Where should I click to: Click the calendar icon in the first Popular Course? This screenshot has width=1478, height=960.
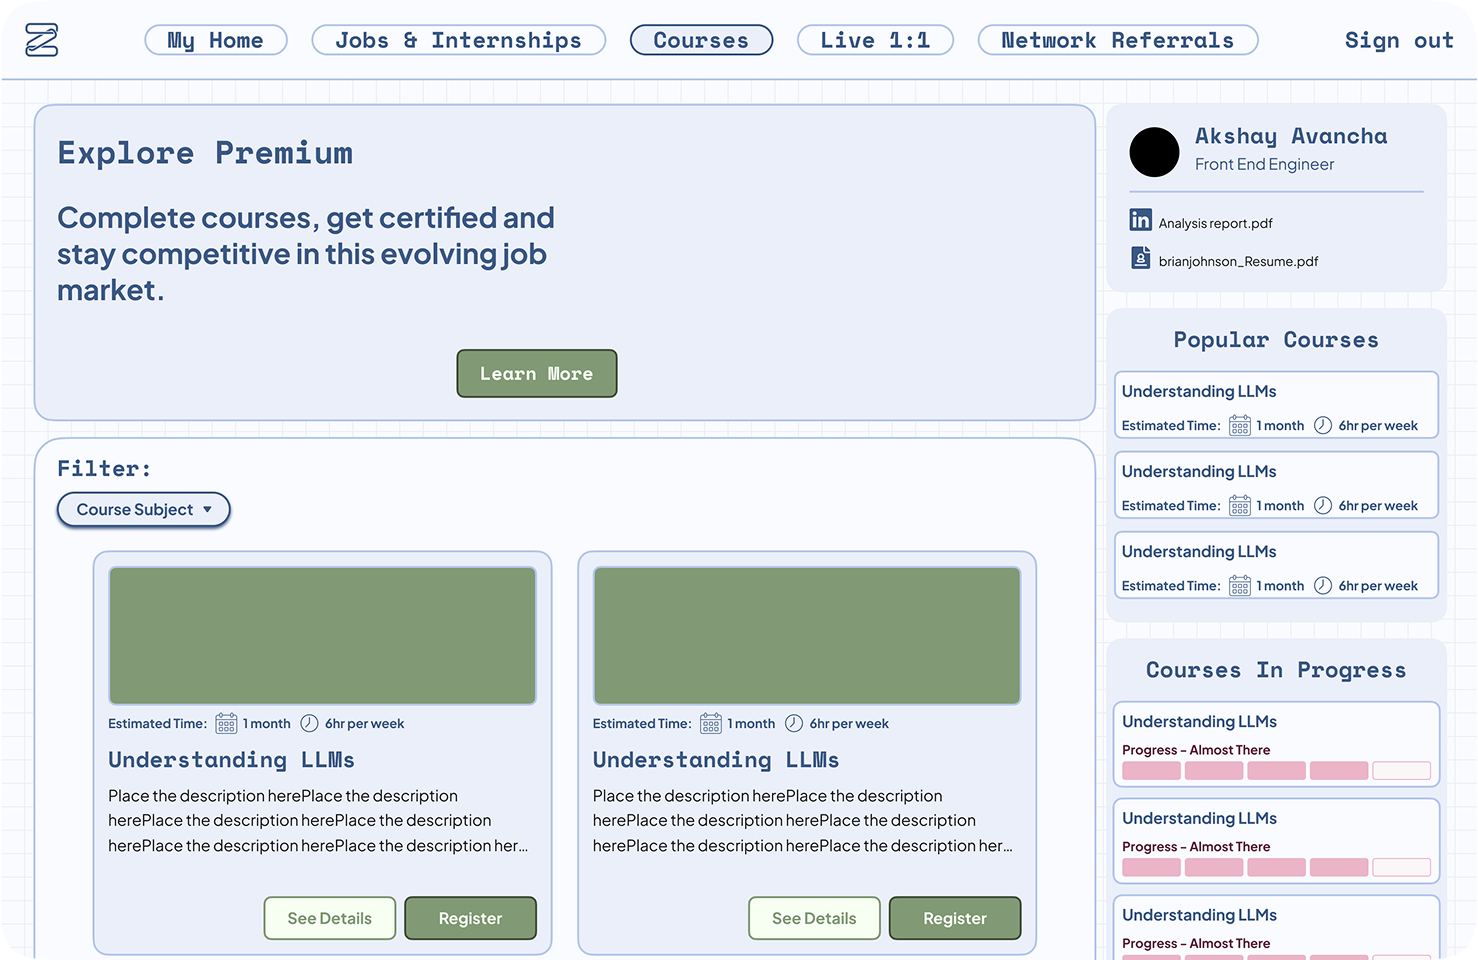tap(1240, 425)
